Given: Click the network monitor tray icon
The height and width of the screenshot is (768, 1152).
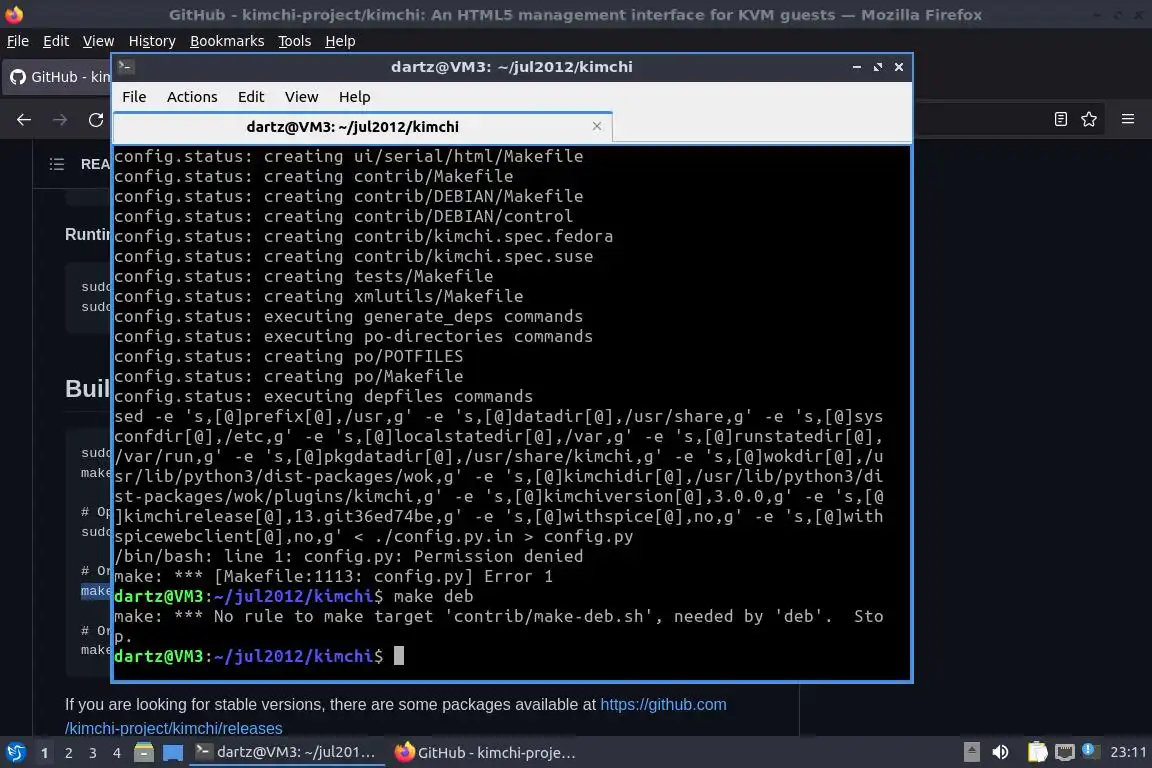Looking at the screenshot, I should [x=1065, y=752].
